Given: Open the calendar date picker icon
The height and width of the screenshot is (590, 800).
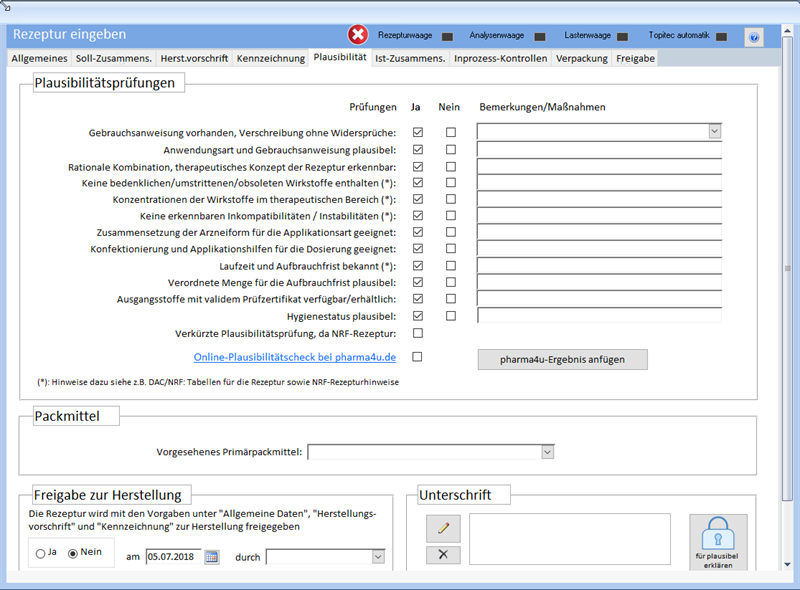Looking at the screenshot, I should pyautogui.click(x=212, y=557).
